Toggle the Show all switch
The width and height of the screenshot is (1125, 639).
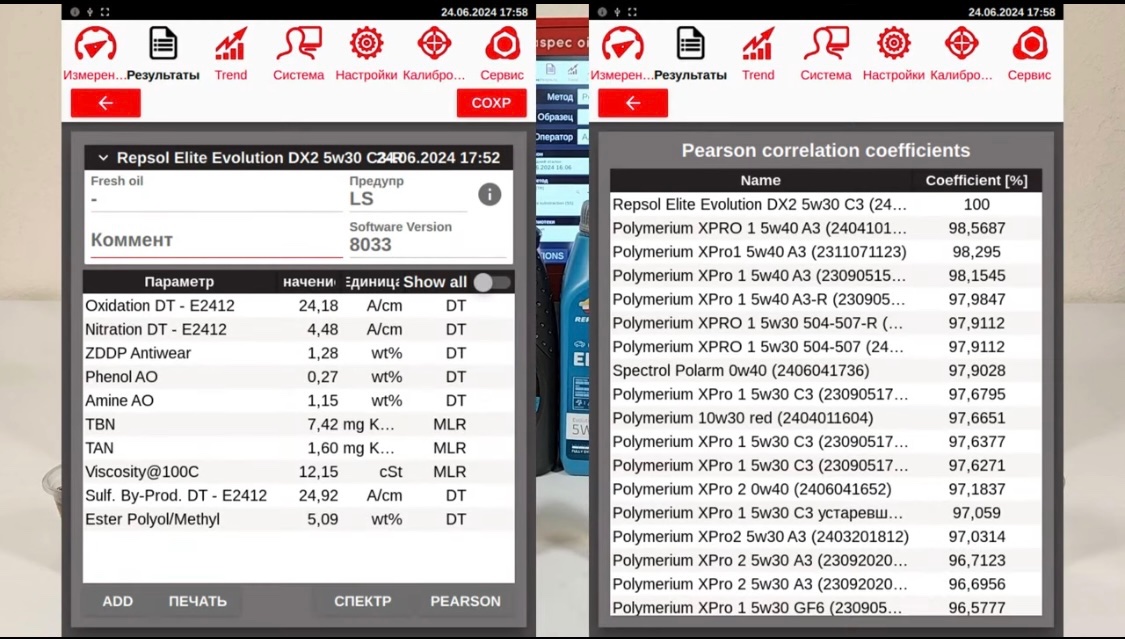tap(492, 282)
